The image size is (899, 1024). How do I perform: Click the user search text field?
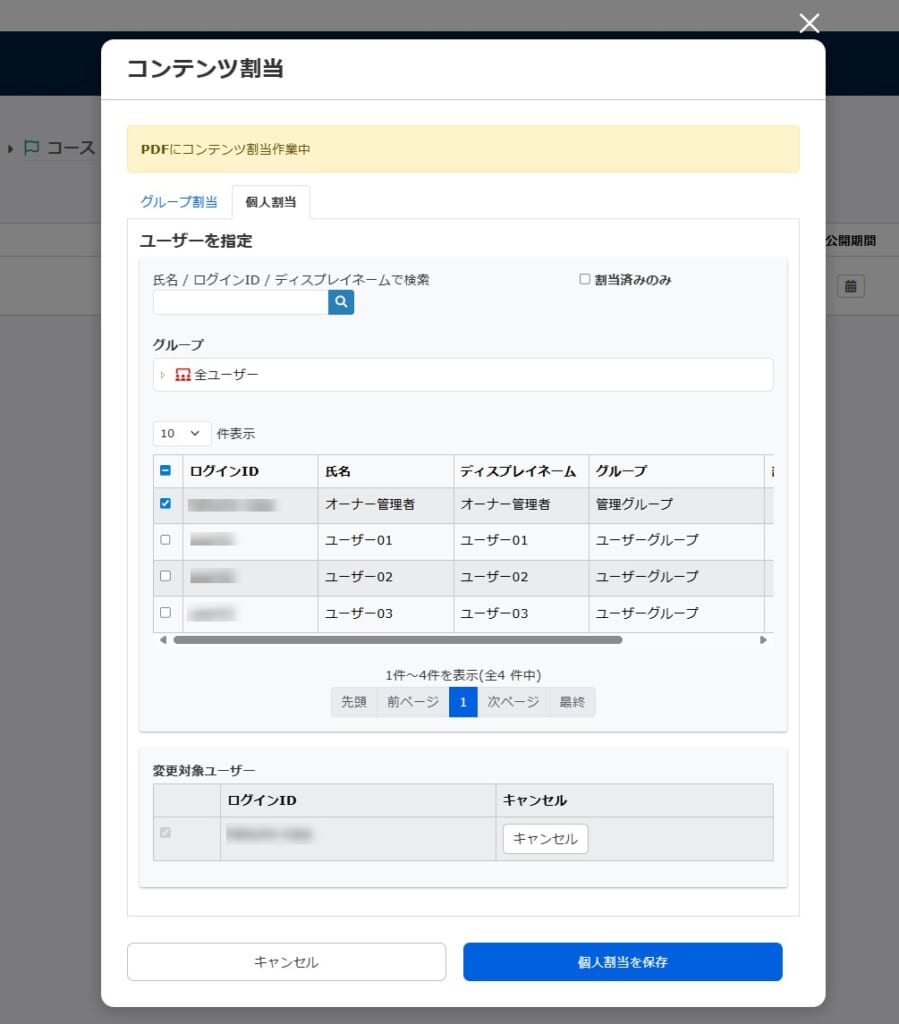click(240, 301)
